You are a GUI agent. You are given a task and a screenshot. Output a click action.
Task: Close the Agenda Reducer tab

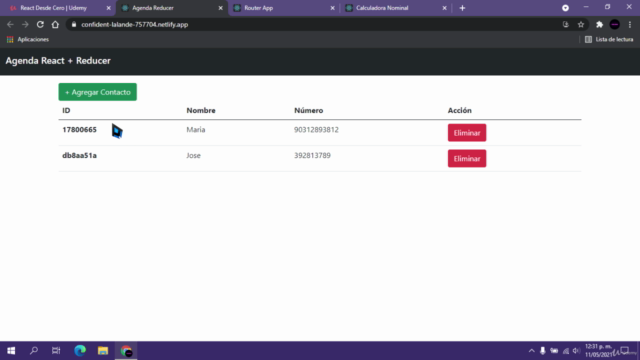220,8
